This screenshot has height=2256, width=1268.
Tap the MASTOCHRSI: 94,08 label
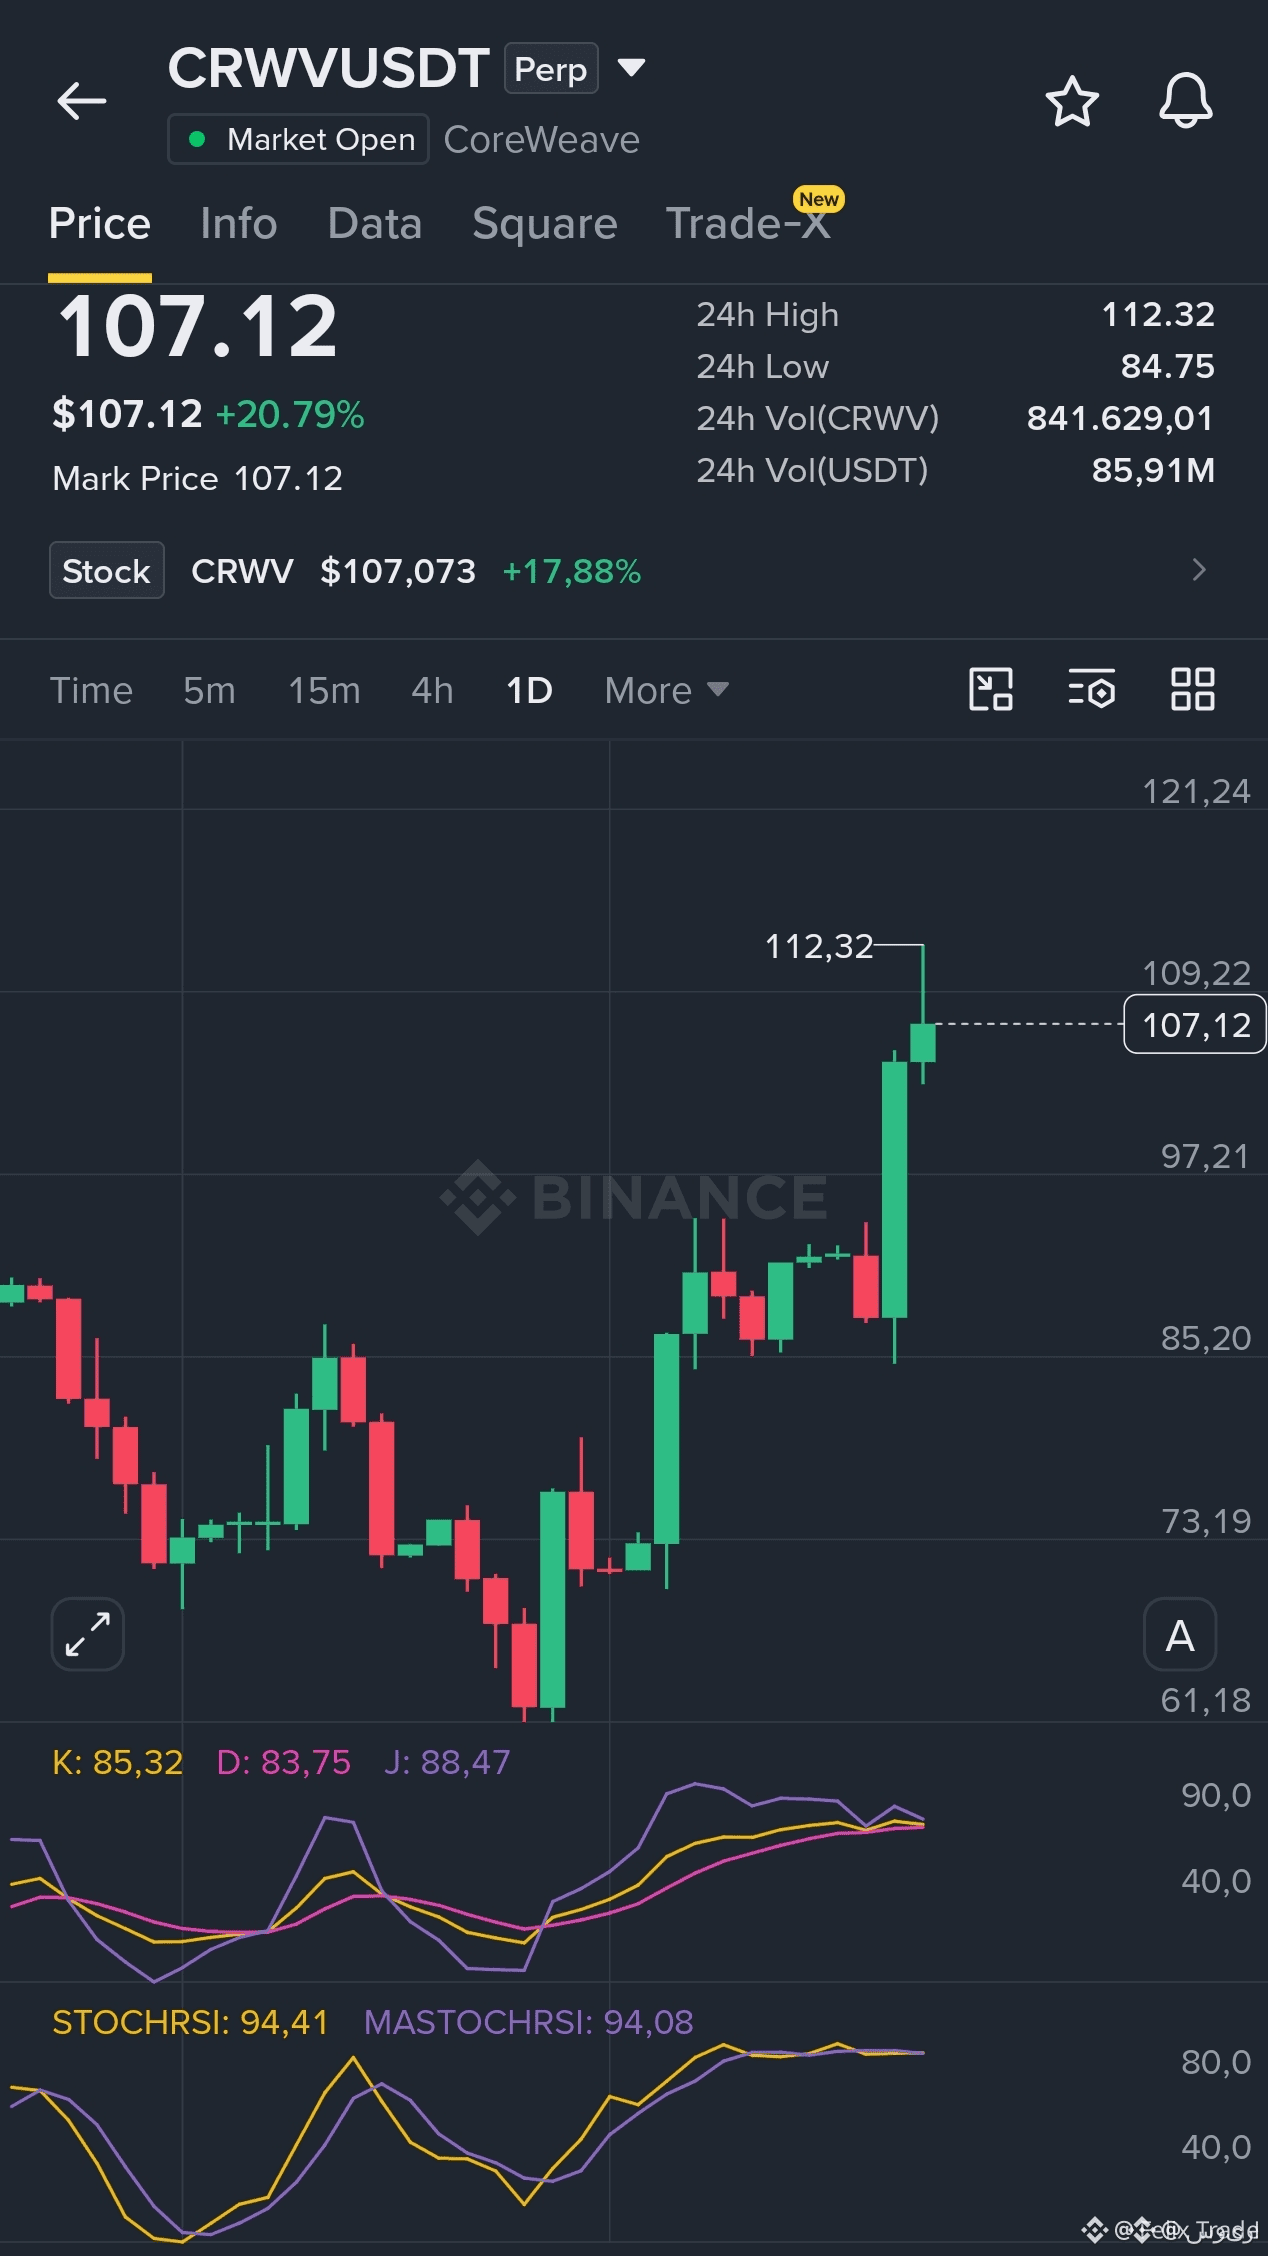click(x=528, y=2021)
